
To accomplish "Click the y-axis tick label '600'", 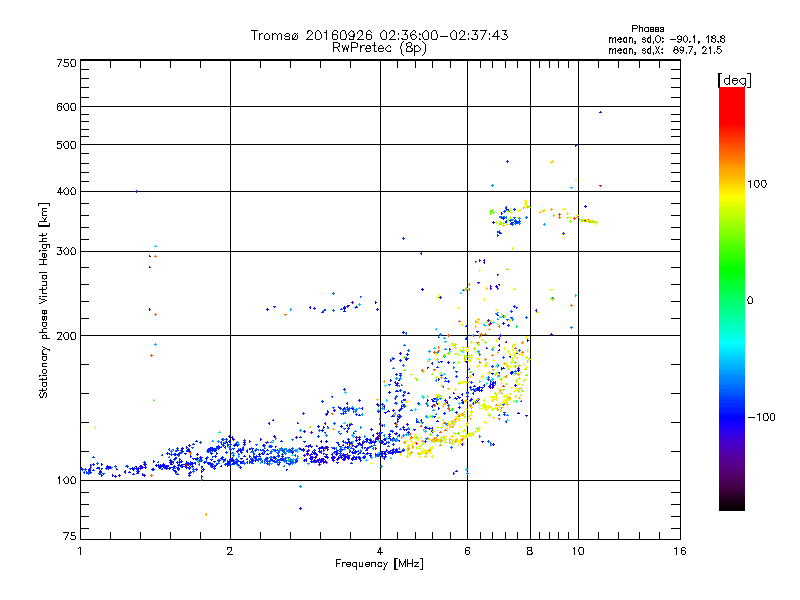I will [x=67, y=107].
